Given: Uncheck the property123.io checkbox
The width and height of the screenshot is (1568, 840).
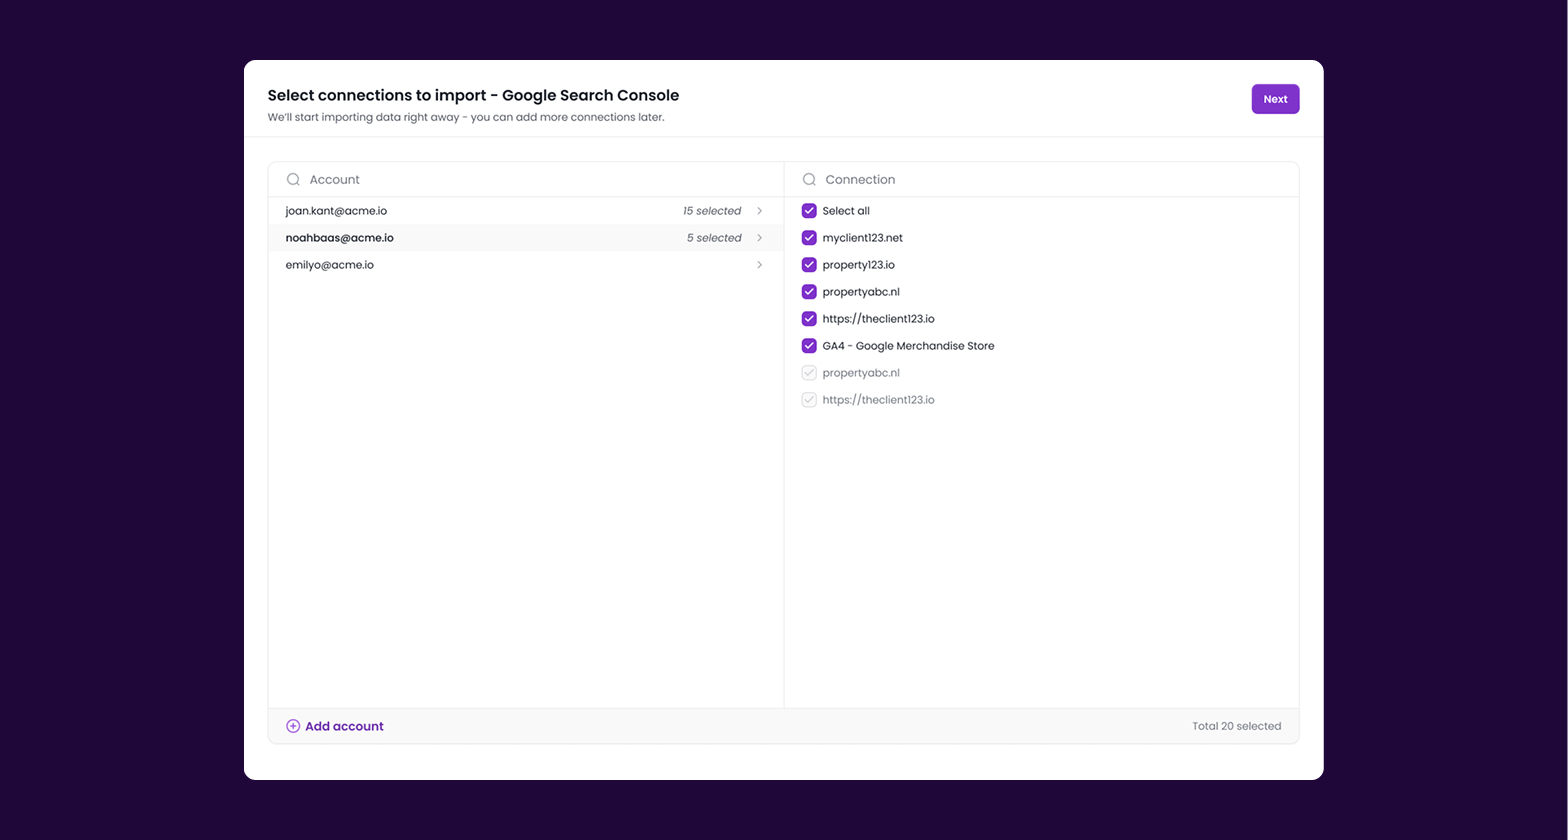Looking at the screenshot, I should (x=809, y=265).
